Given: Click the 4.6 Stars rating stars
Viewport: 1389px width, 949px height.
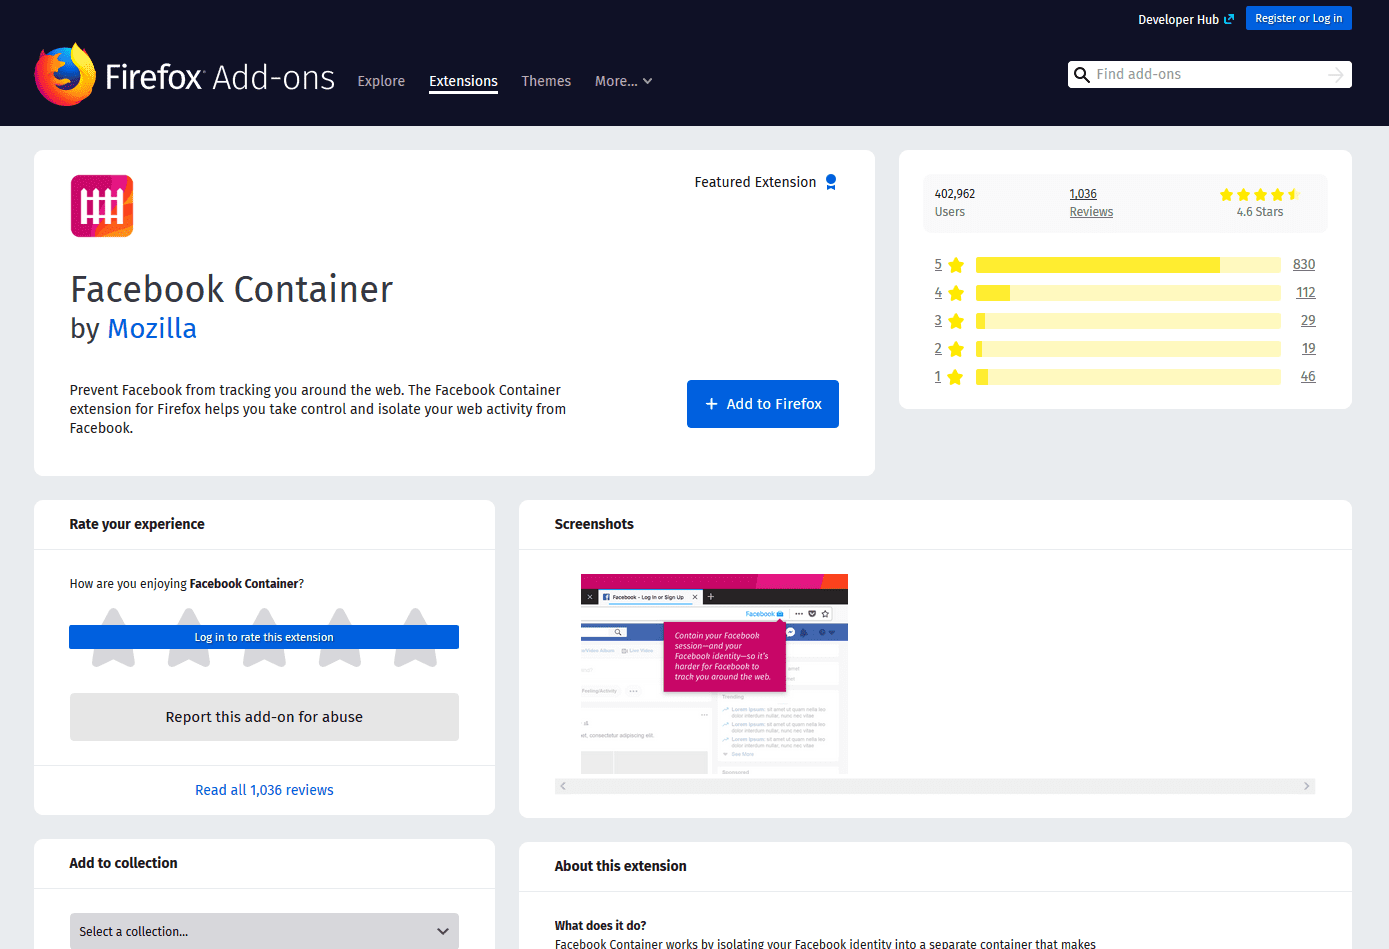Looking at the screenshot, I should [x=1259, y=195].
